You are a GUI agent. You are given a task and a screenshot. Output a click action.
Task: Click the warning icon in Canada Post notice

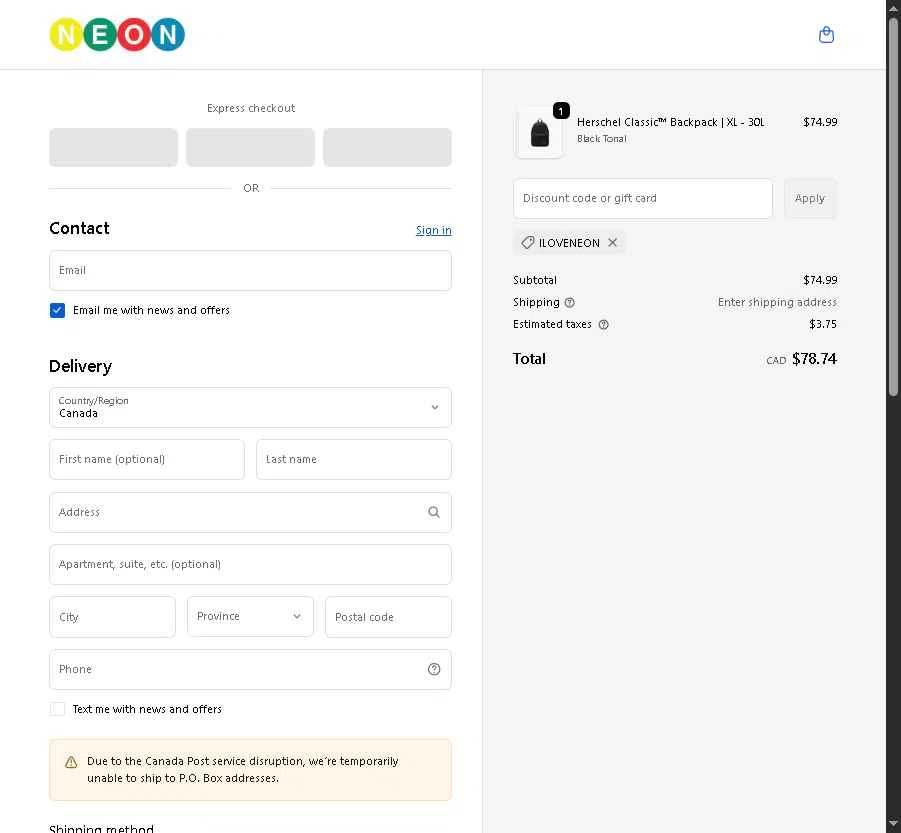pyautogui.click(x=71, y=762)
